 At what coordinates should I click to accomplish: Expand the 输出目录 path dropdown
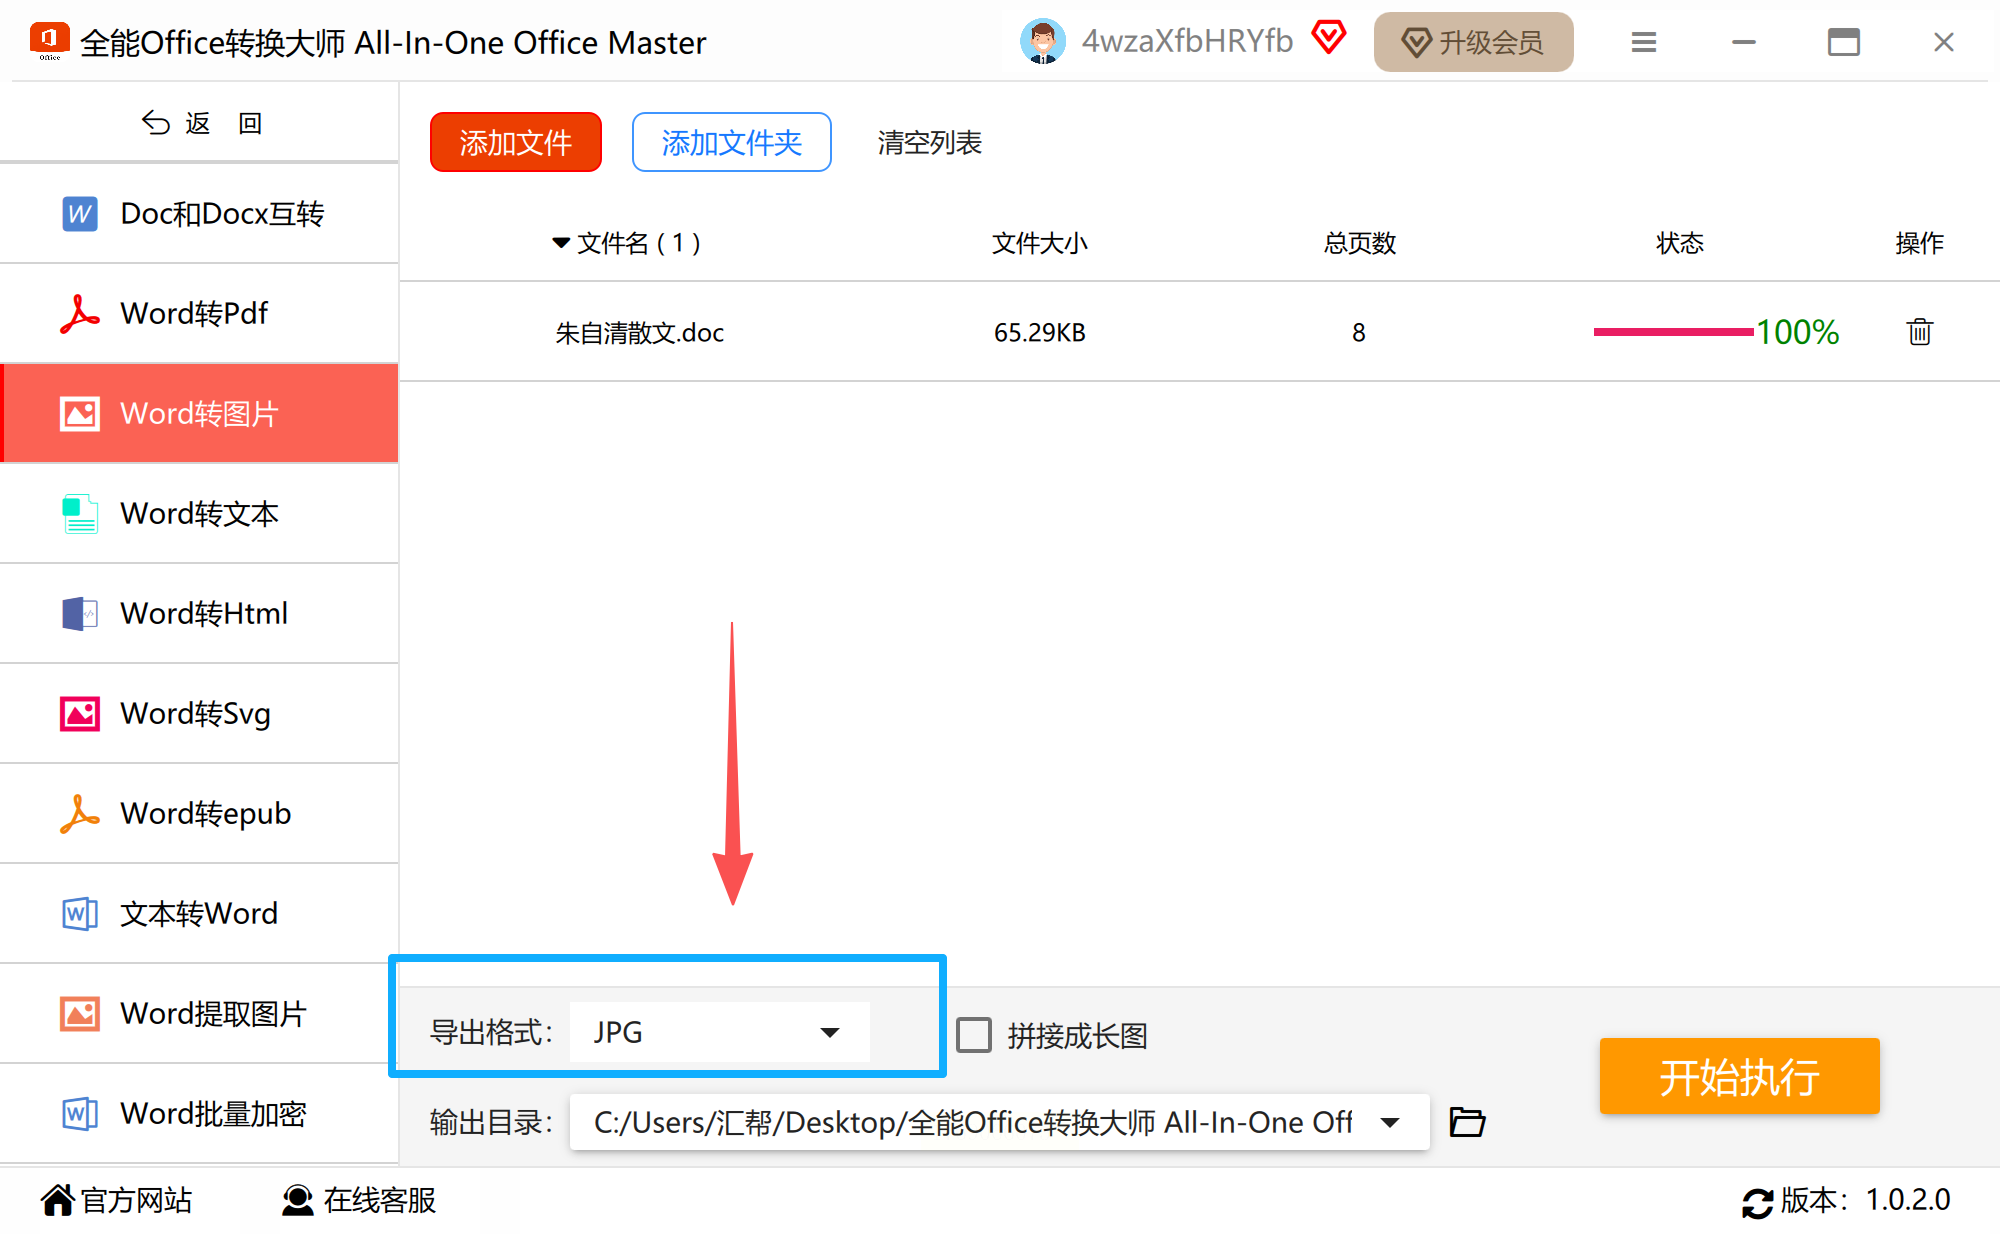tap(1389, 1122)
